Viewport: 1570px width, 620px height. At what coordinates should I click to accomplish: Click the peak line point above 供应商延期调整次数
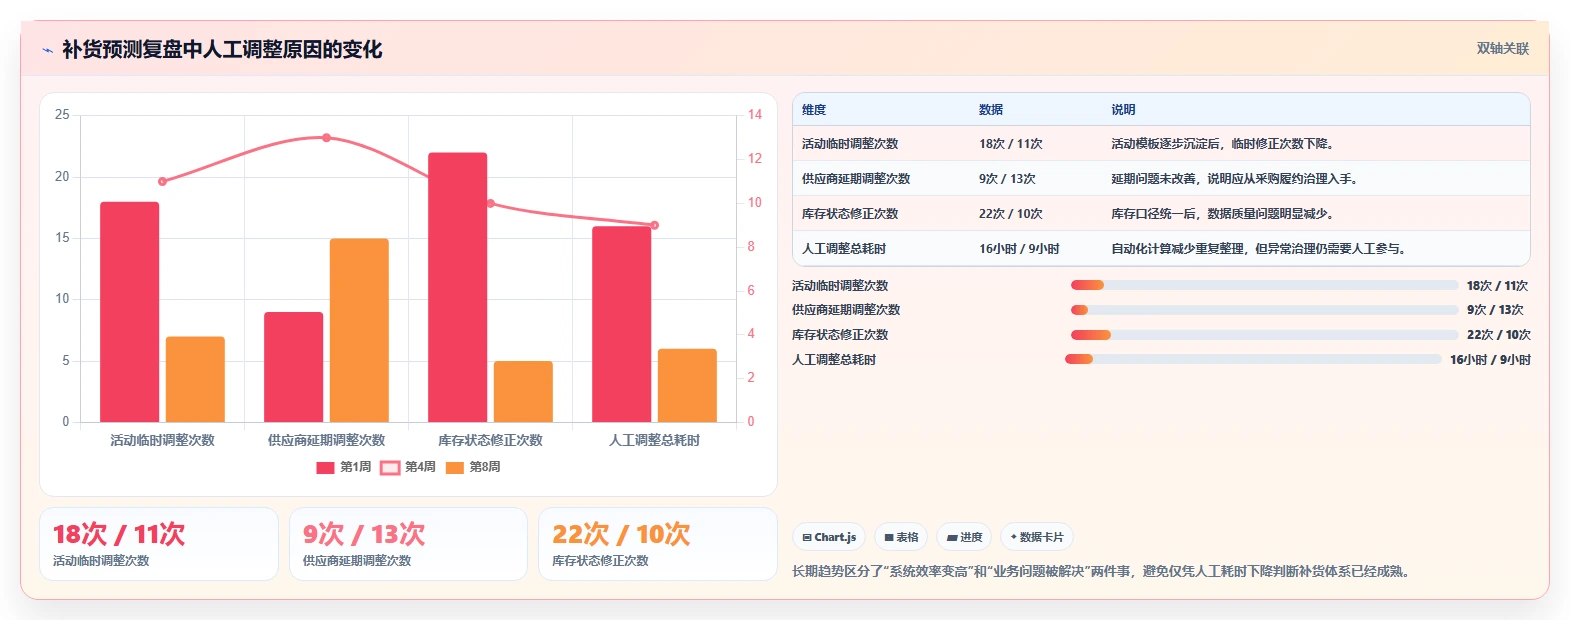[x=326, y=138]
